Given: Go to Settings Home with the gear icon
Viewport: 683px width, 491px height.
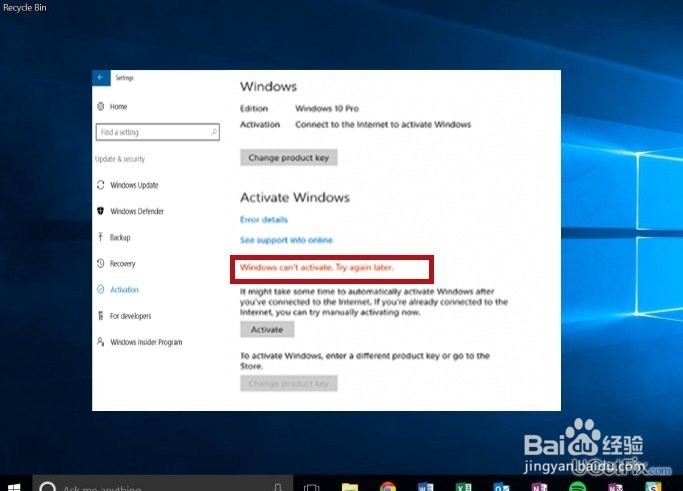Looking at the screenshot, I should (x=112, y=106).
